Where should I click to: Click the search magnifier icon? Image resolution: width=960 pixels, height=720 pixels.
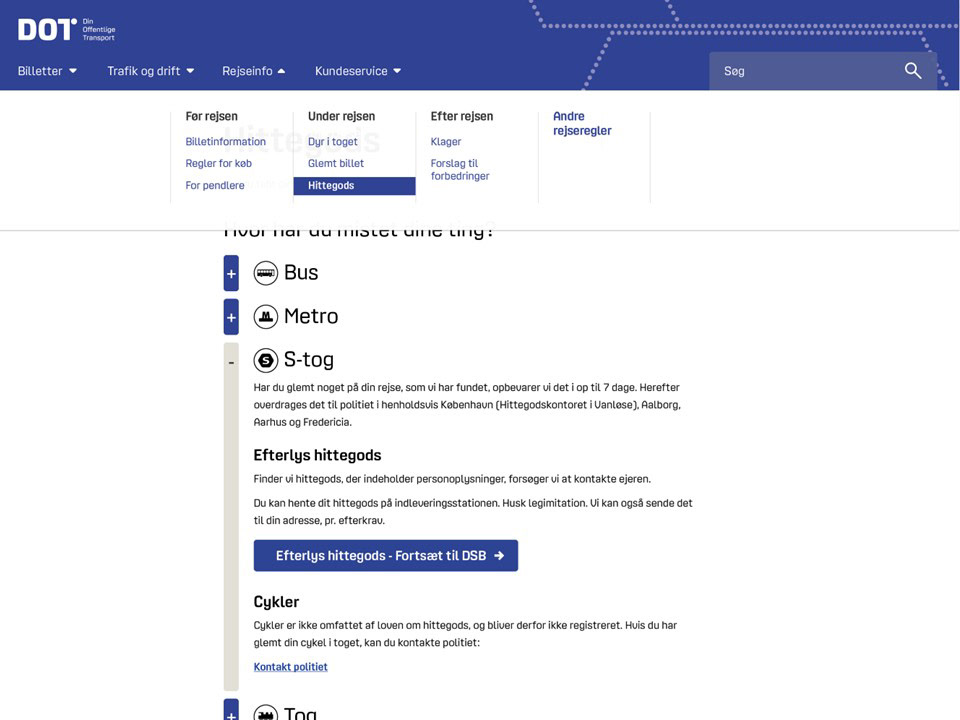(x=913, y=71)
